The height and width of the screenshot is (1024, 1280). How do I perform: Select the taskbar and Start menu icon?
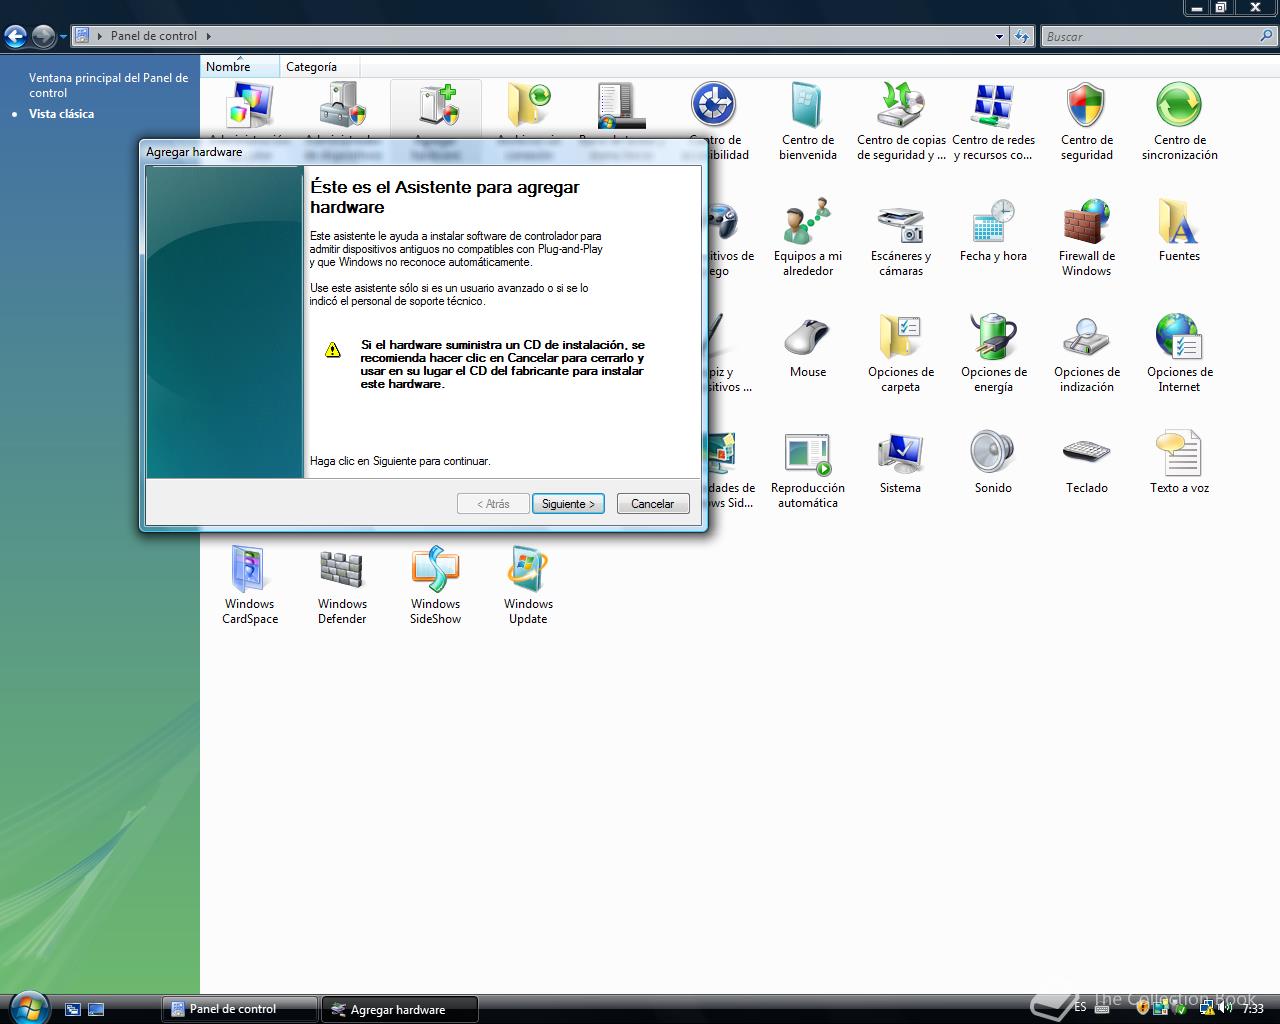tap(621, 106)
